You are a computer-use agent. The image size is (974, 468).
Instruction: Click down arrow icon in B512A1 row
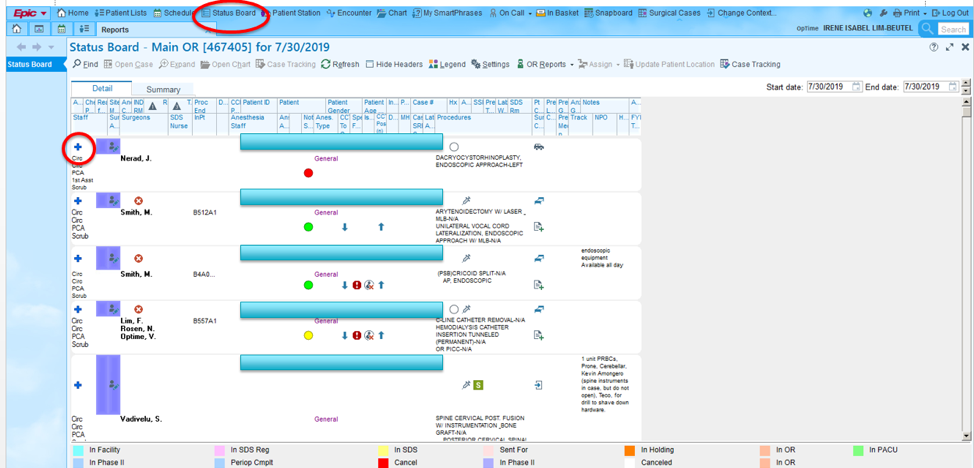point(344,227)
